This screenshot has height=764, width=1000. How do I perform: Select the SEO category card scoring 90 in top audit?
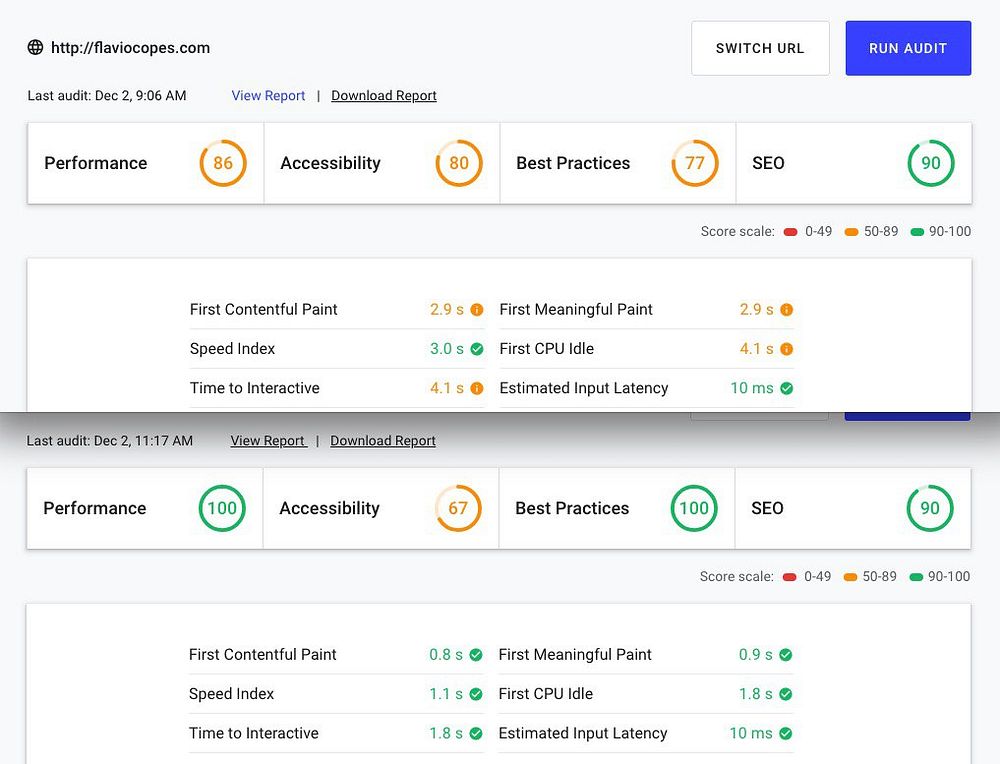tap(853, 163)
